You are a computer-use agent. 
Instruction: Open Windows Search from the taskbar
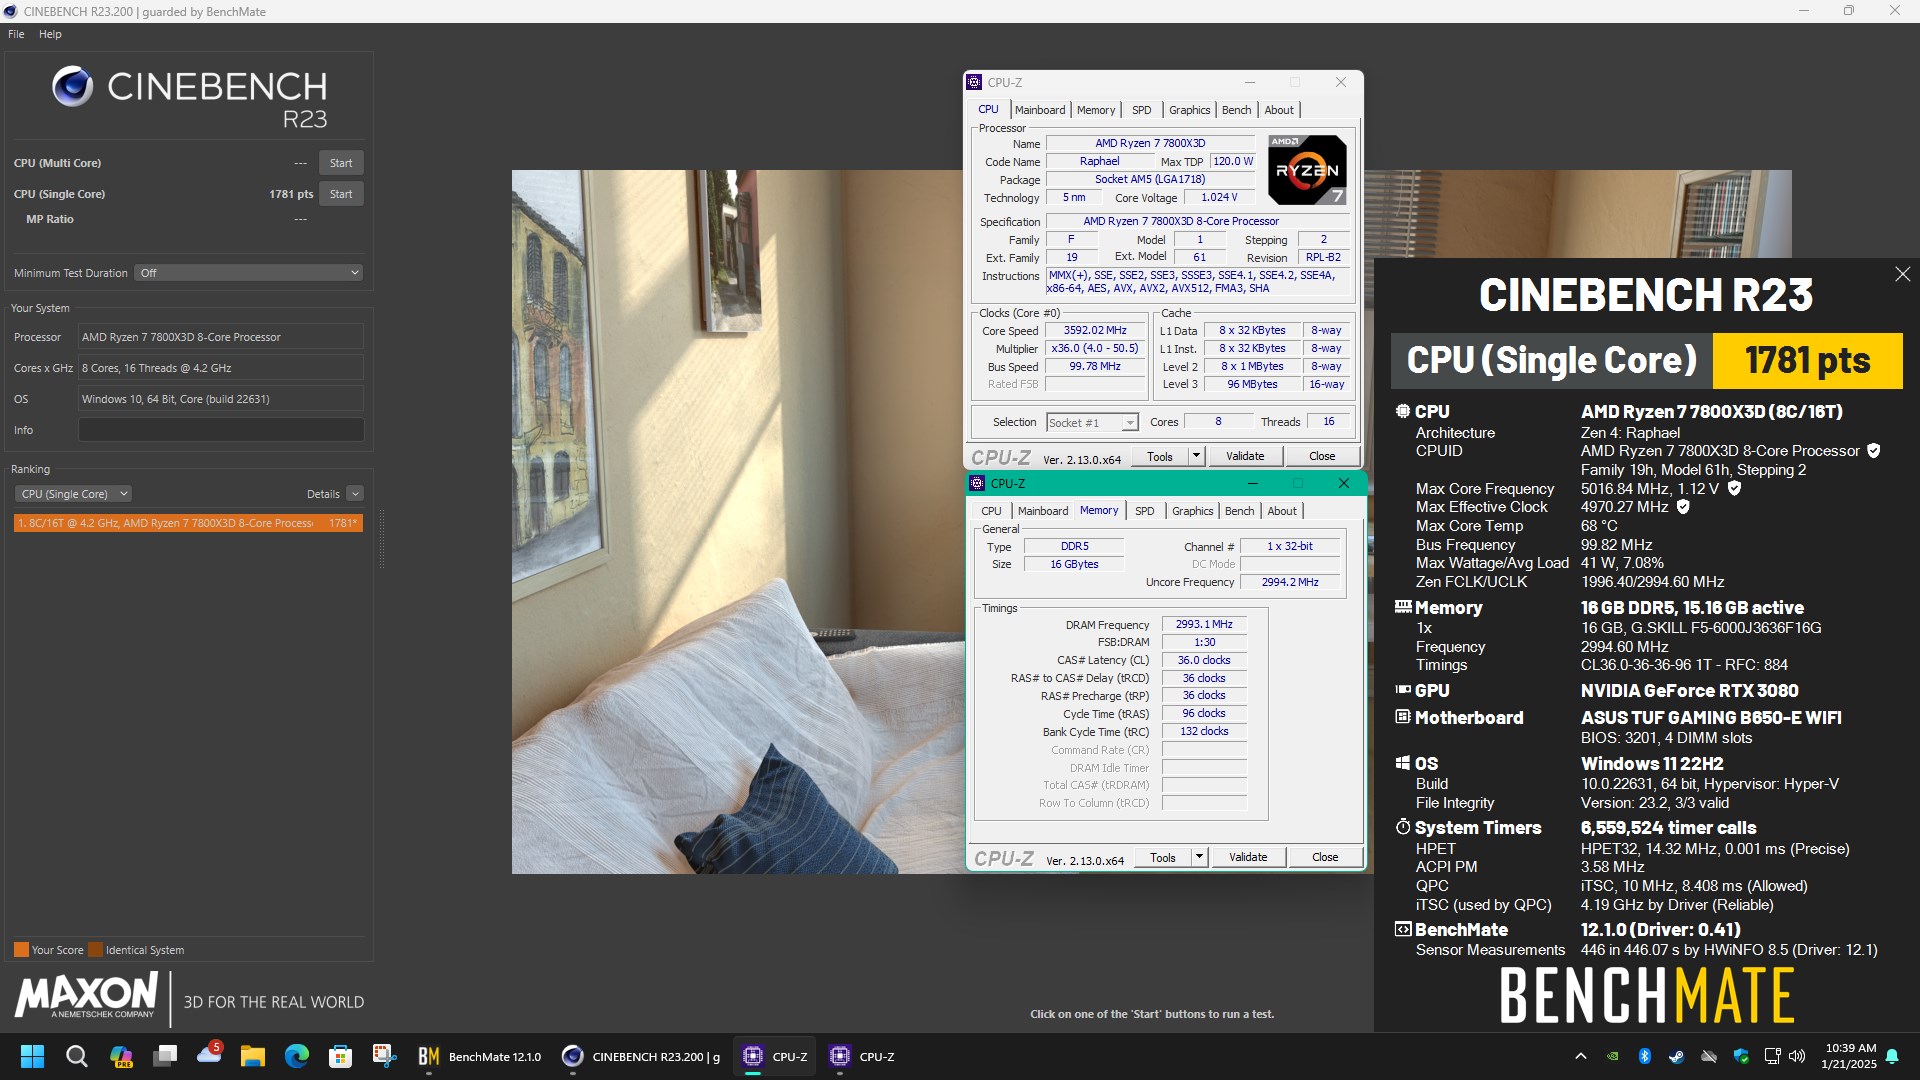coord(76,1056)
